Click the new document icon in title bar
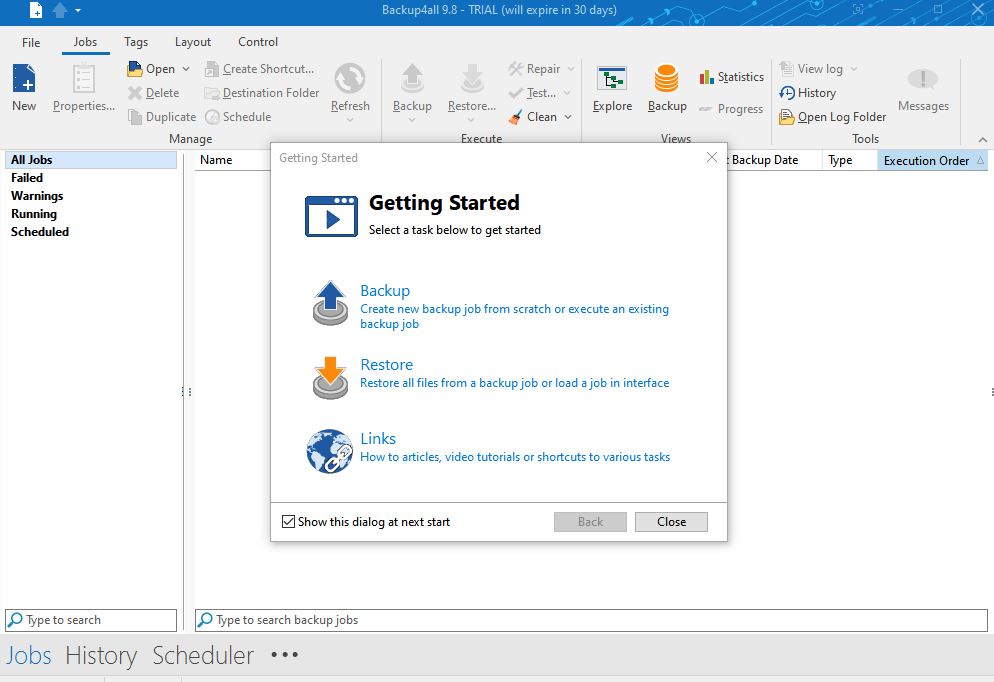Image resolution: width=994 pixels, height=682 pixels. tap(36, 10)
